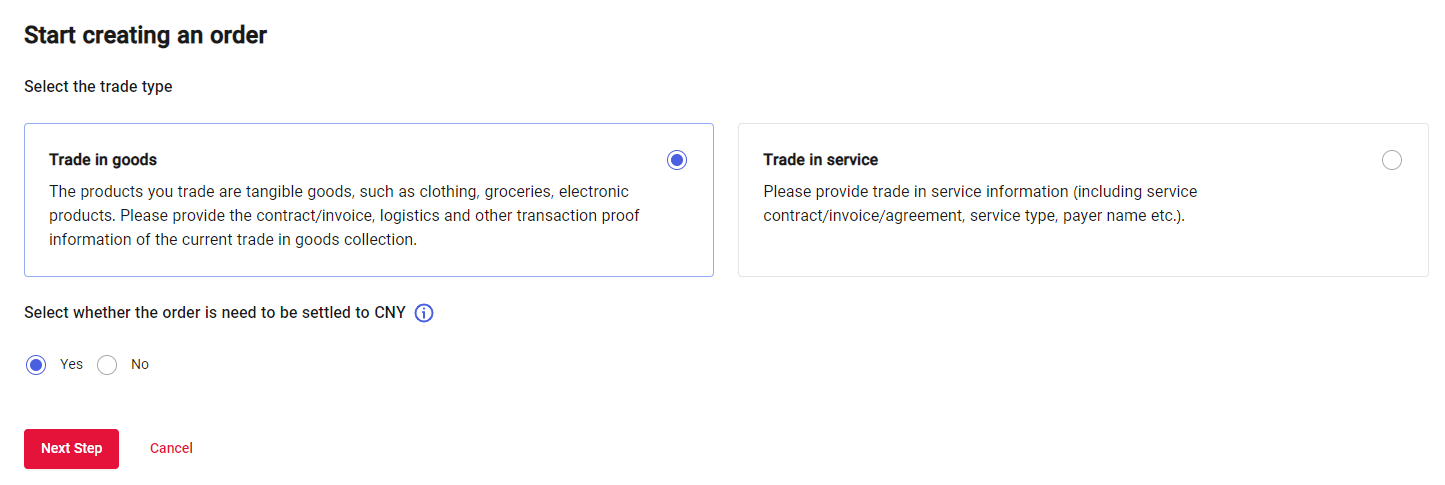Choose the No radio circle for CNY settlement
This screenshot has height=485, width=1445.
pyautogui.click(x=107, y=365)
